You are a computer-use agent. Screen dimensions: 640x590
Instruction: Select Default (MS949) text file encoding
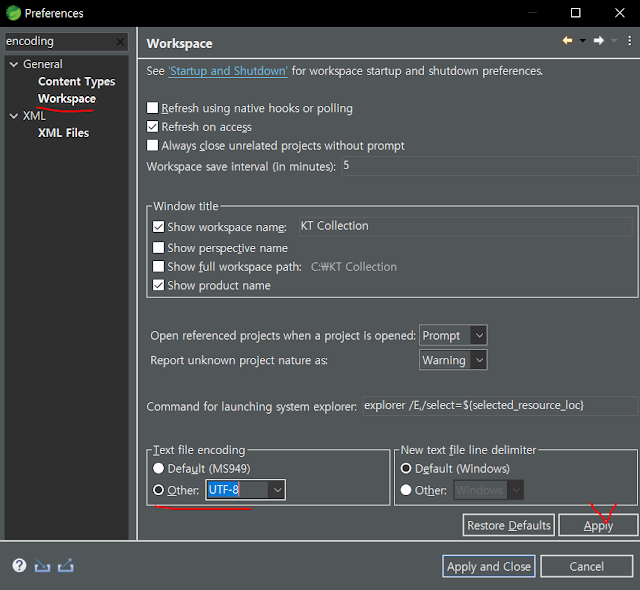pos(158,468)
